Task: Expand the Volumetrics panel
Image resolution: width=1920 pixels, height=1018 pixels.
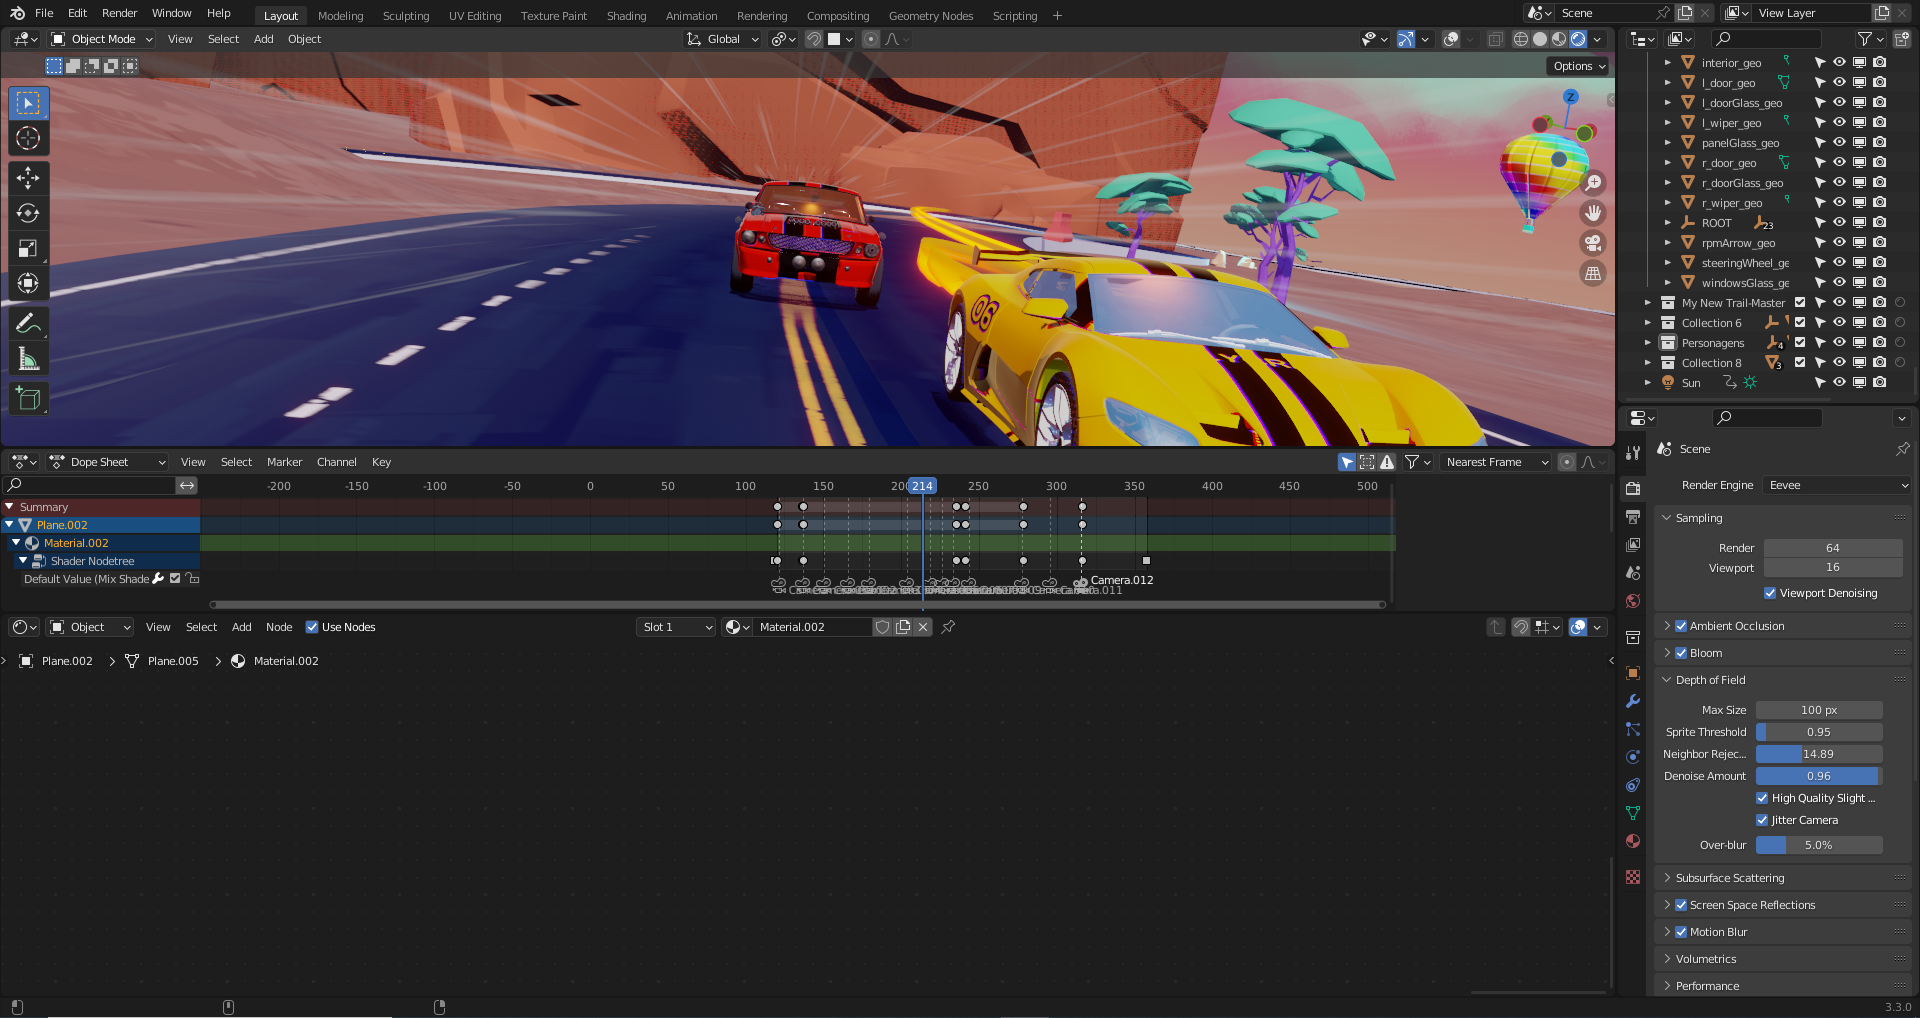Action: [x=1706, y=959]
